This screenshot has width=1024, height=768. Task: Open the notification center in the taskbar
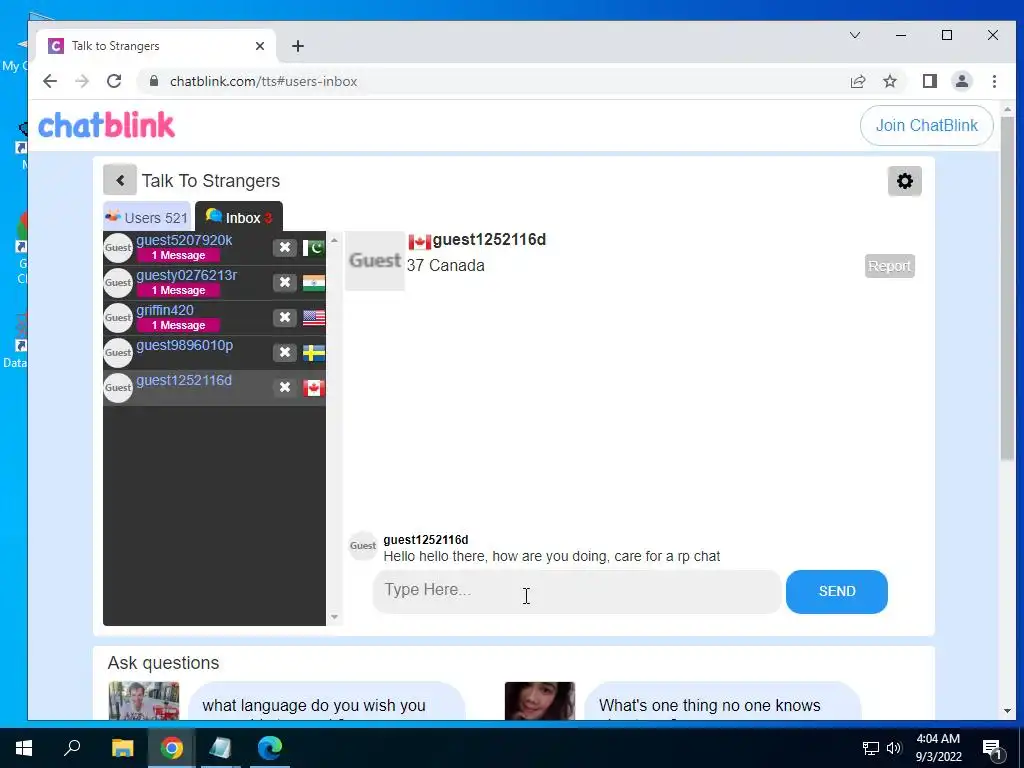[x=993, y=748]
